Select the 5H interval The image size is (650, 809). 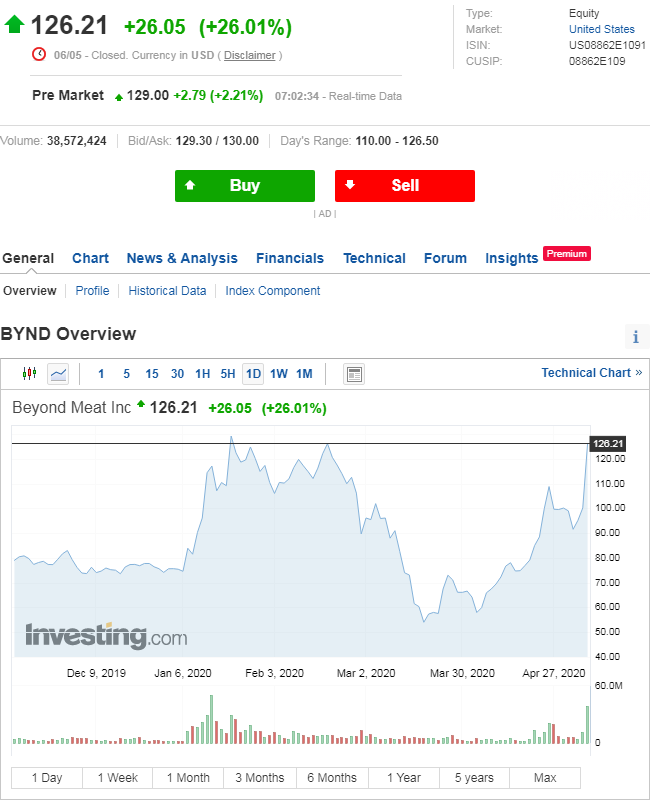click(228, 374)
